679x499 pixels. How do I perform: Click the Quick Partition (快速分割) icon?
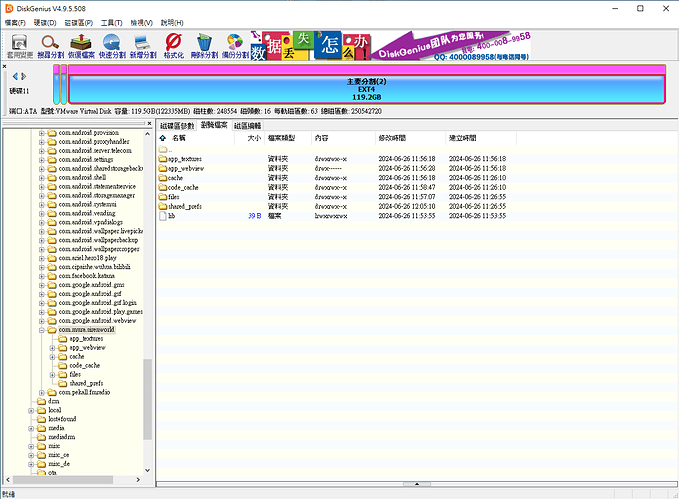pyautogui.click(x=113, y=45)
